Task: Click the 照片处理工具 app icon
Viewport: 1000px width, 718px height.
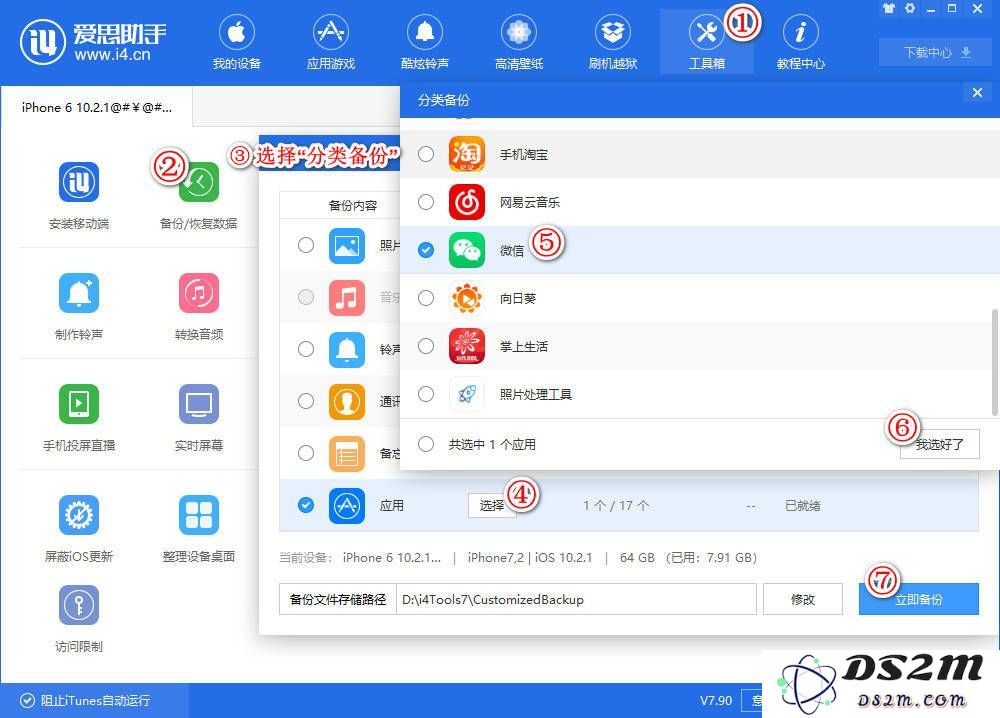Action: click(x=467, y=394)
